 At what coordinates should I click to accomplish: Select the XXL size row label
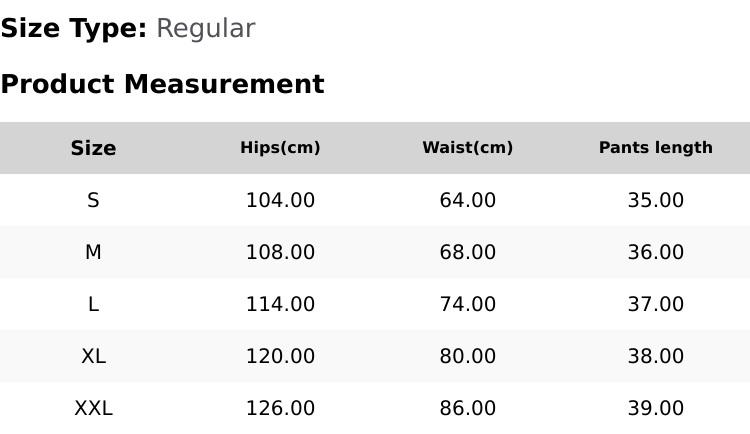(93, 408)
